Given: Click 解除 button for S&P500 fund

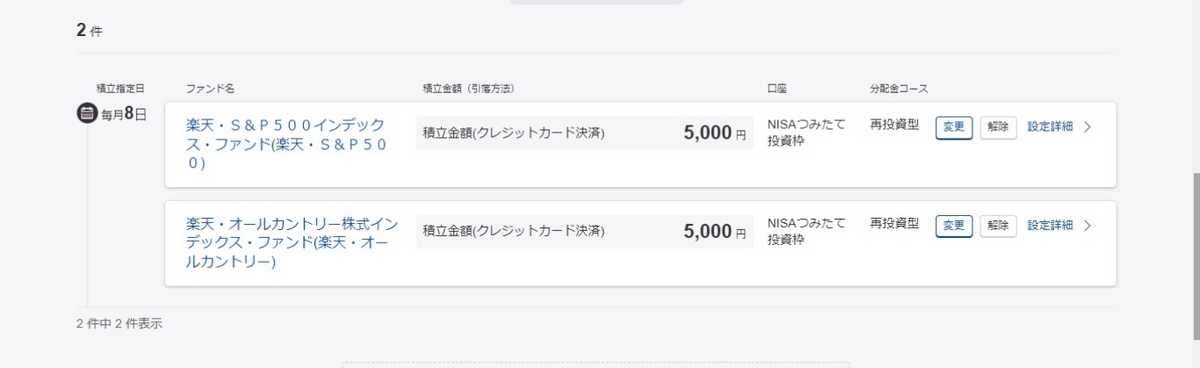Looking at the screenshot, I should pyautogui.click(x=998, y=128).
